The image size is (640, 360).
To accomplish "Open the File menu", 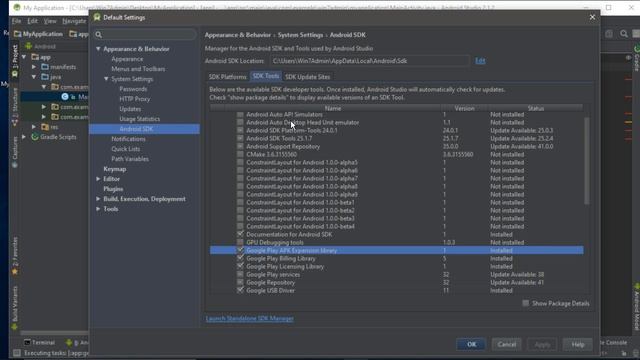I will pos(16,21).
